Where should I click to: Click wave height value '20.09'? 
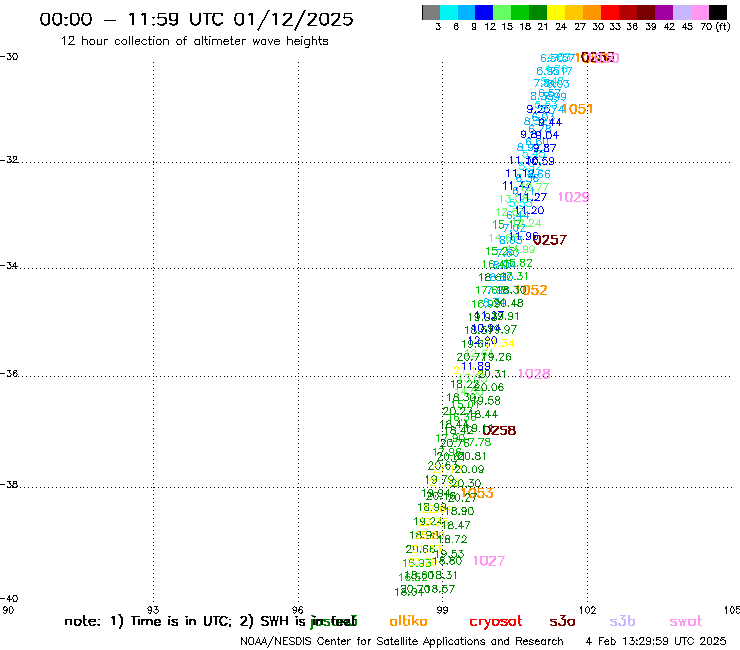[x=469, y=469]
